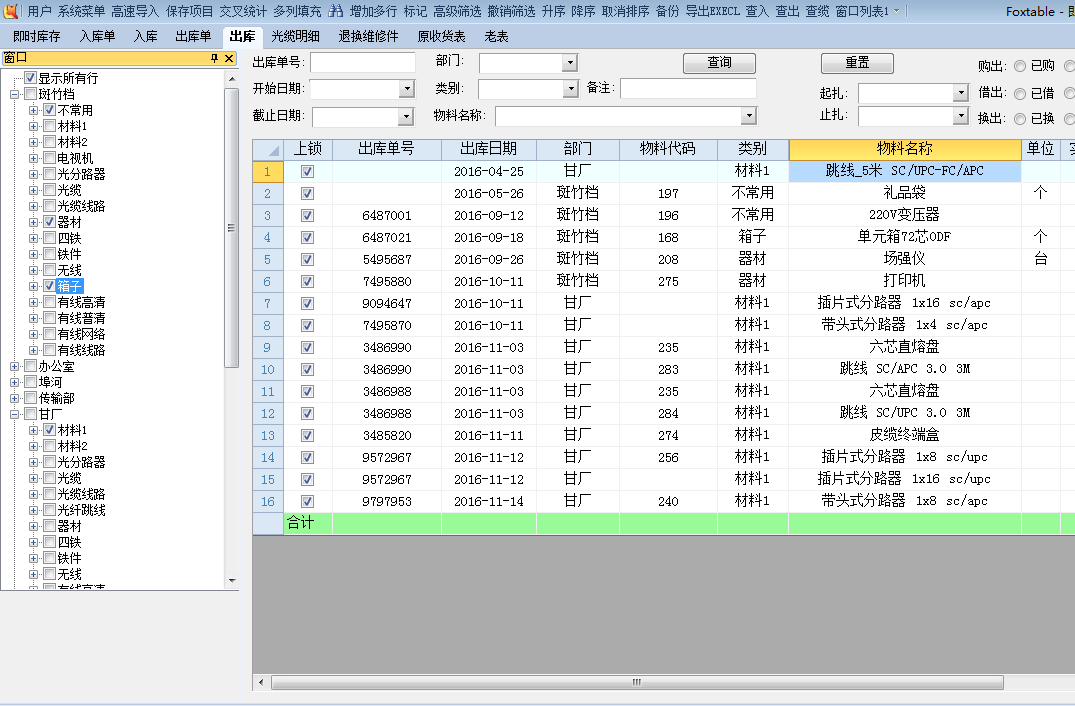Viewport: 1075px width, 706px height.
Task: Click the tree panel vertical scrollbar thumb
Action: pos(232,228)
